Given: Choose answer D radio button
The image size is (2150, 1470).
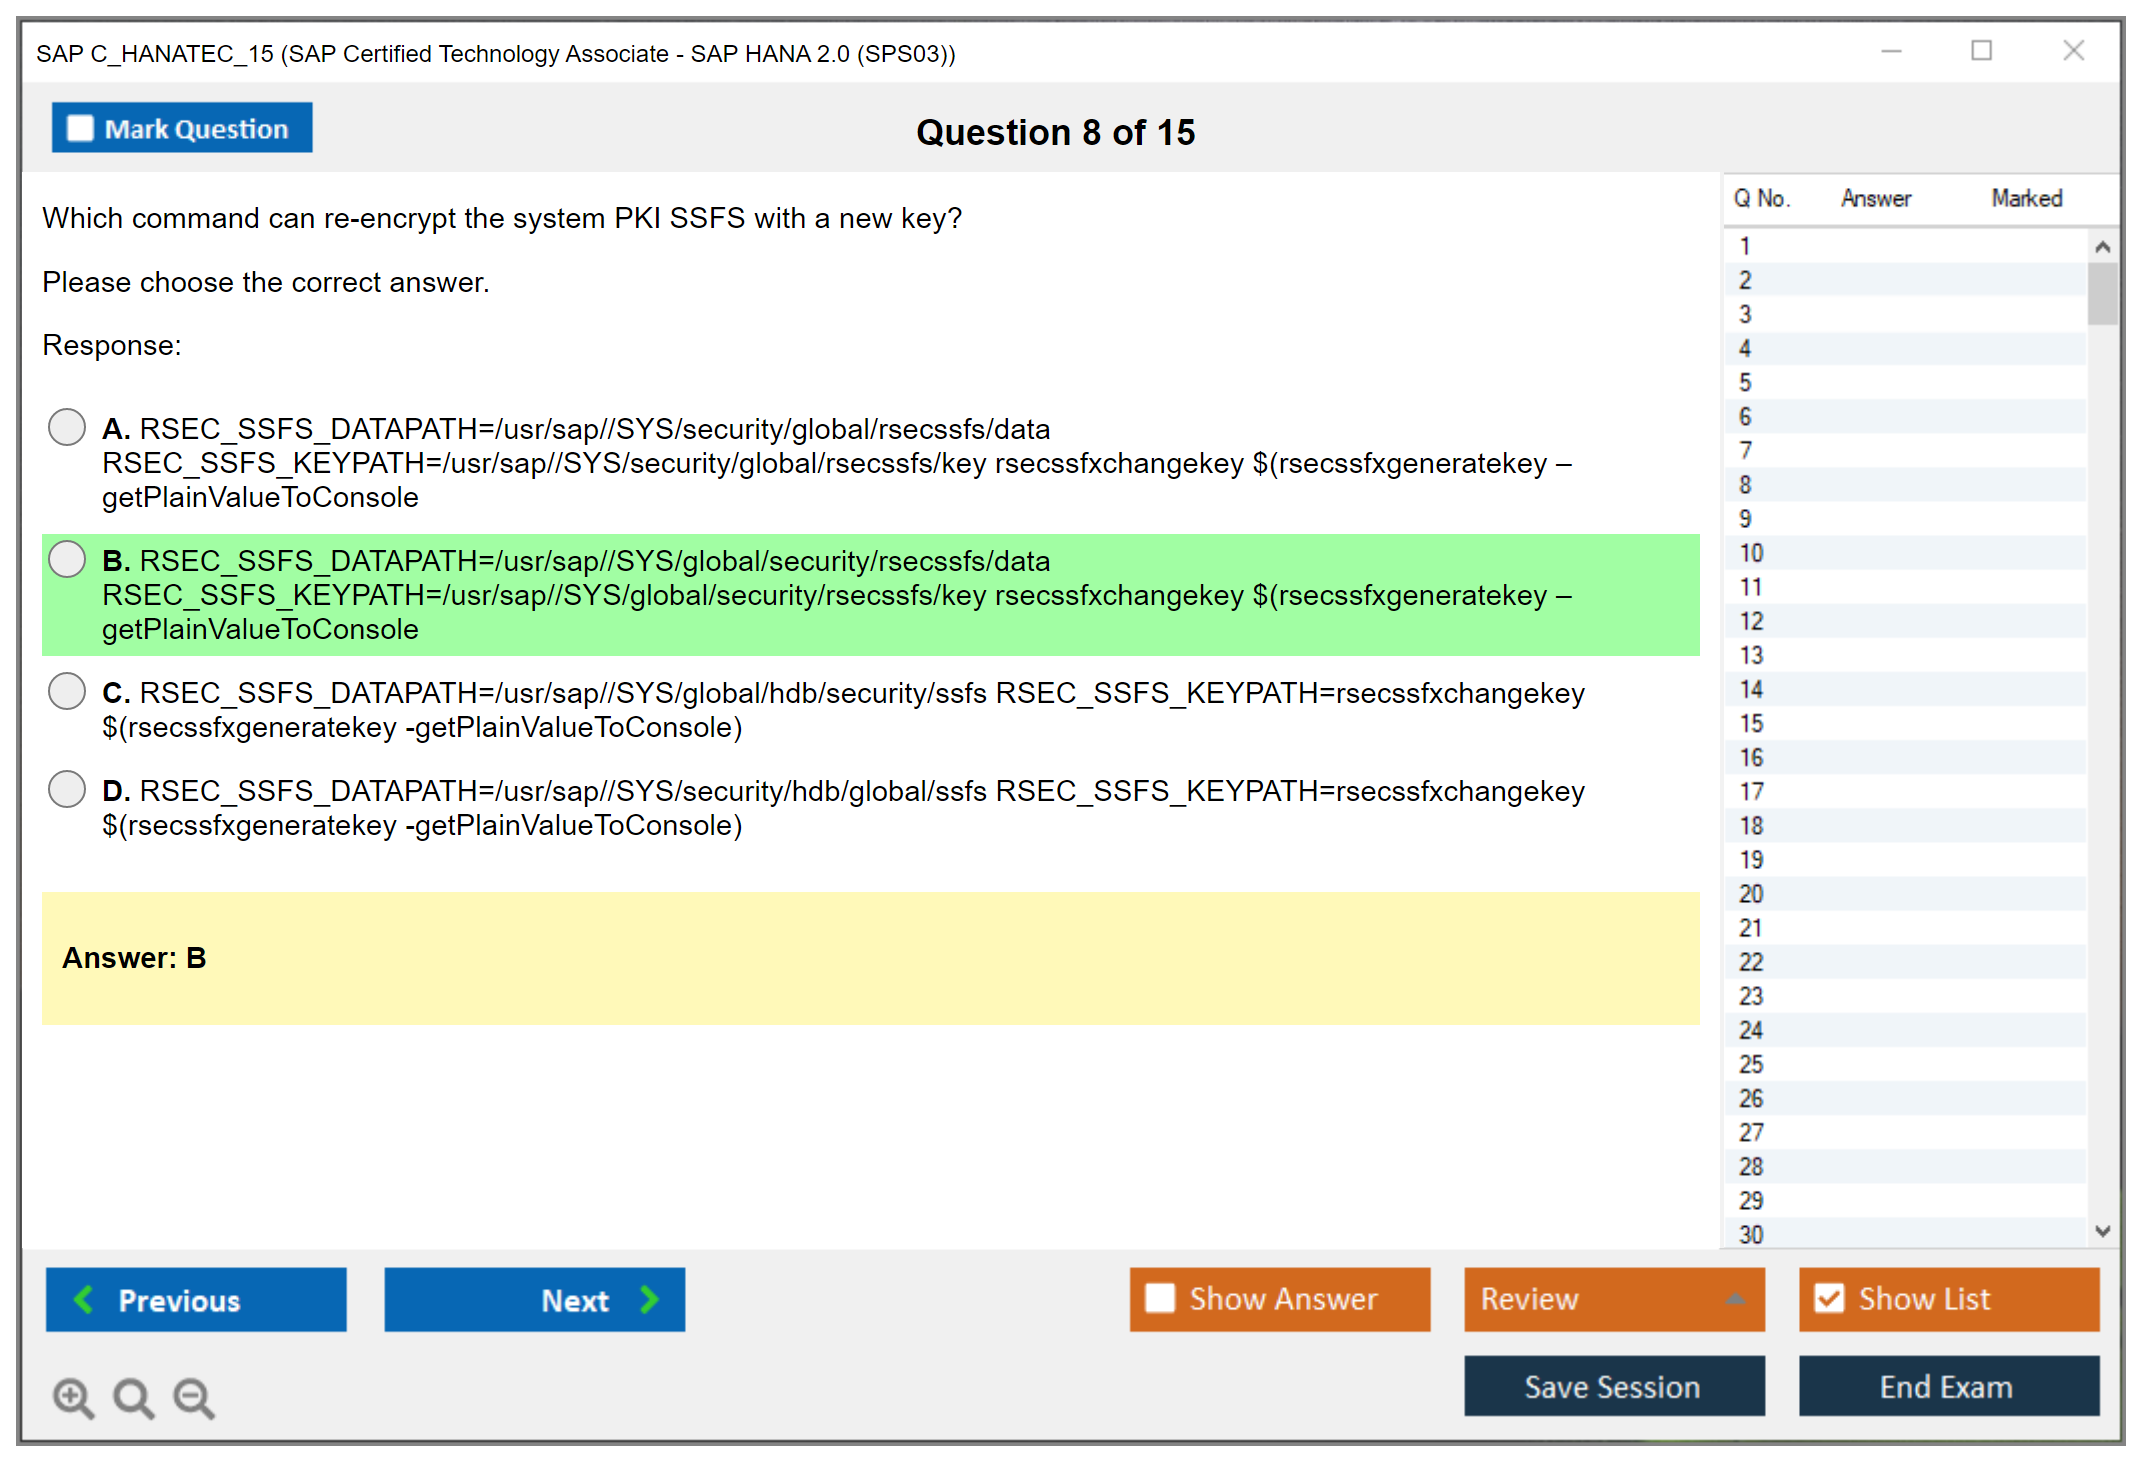Looking at the screenshot, I should pyautogui.click(x=67, y=789).
